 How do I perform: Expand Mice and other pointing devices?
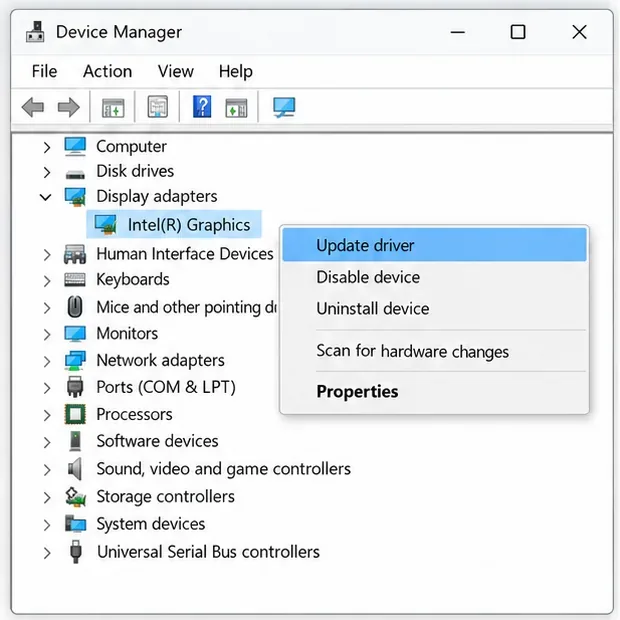point(47,308)
